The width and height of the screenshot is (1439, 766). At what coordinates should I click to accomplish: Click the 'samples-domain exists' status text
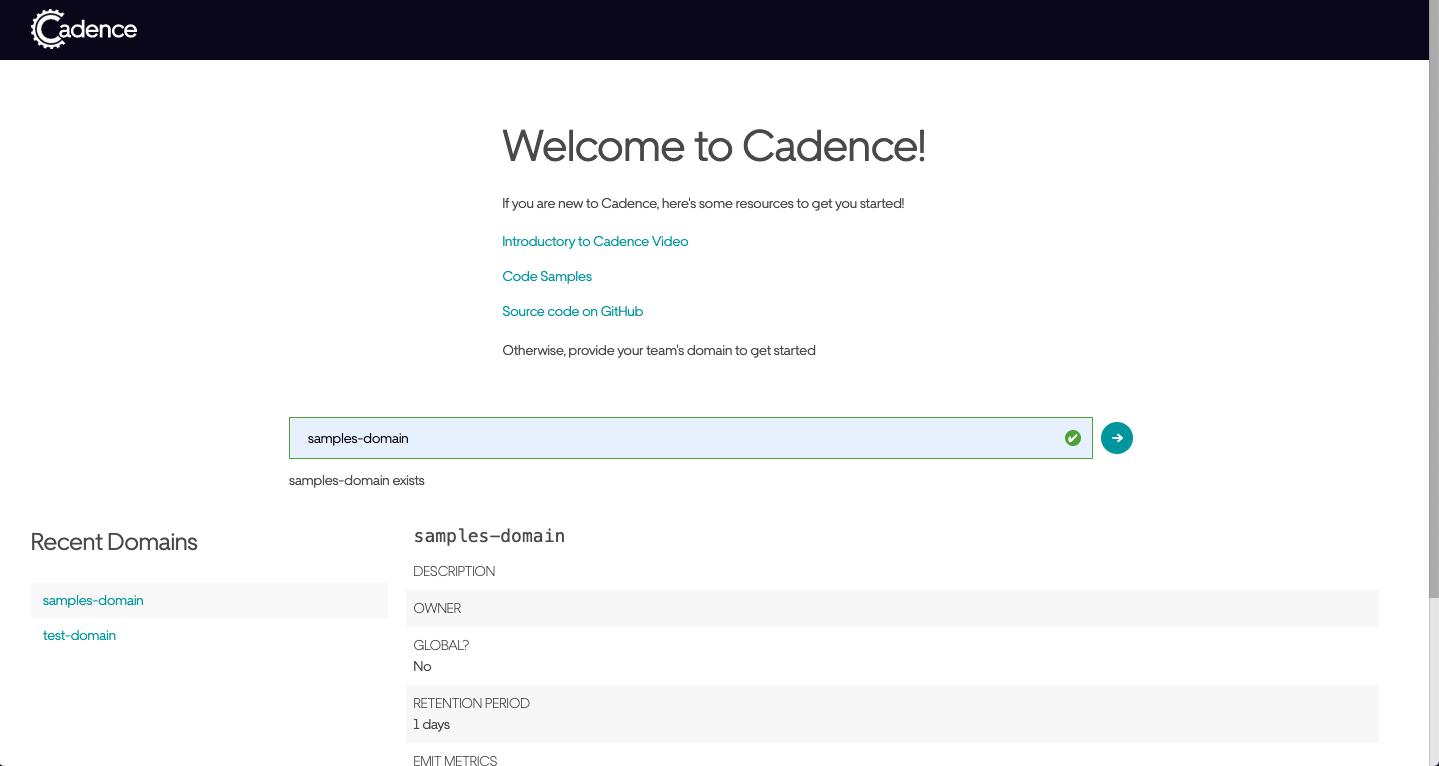[x=357, y=481]
